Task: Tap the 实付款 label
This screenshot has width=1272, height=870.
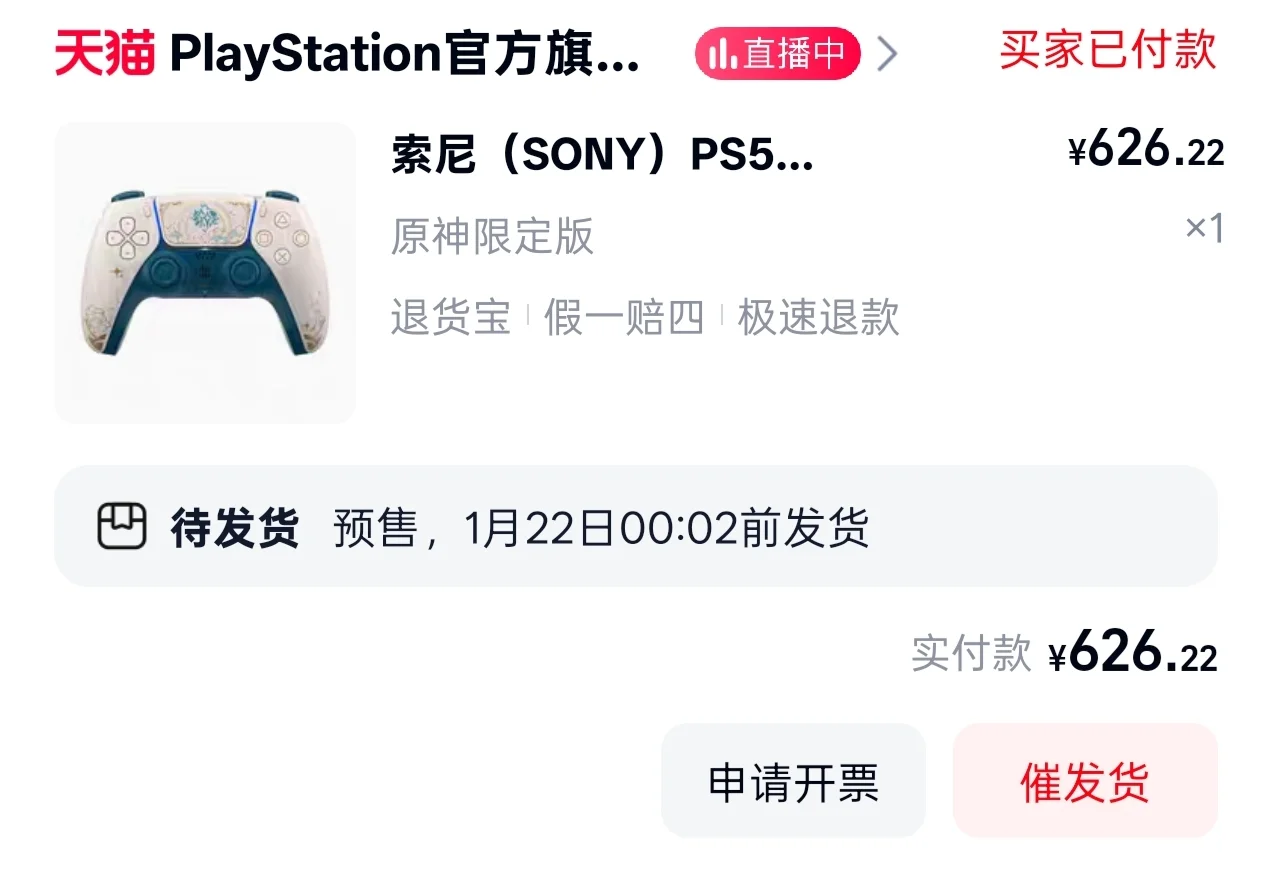Action: (970, 654)
